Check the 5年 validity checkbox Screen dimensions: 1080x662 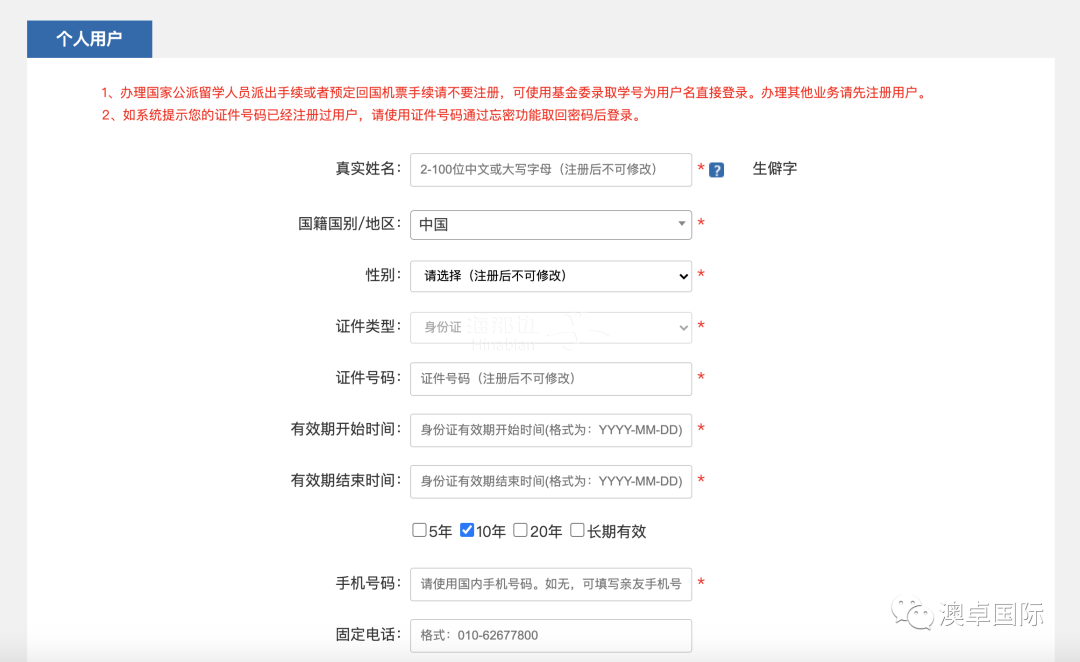point(420,531)
